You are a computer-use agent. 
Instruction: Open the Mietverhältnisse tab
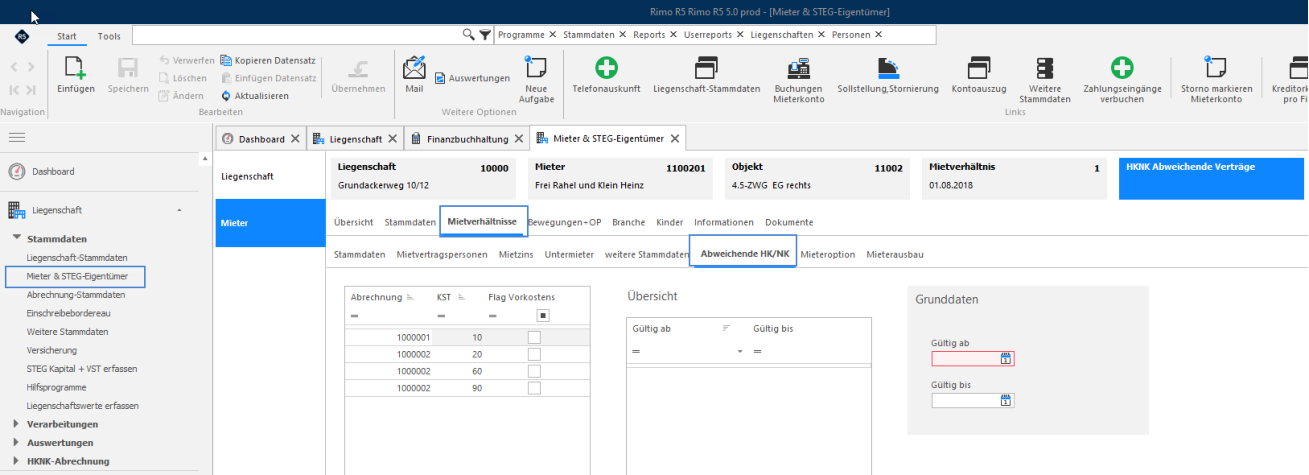(x=481, y=222)
